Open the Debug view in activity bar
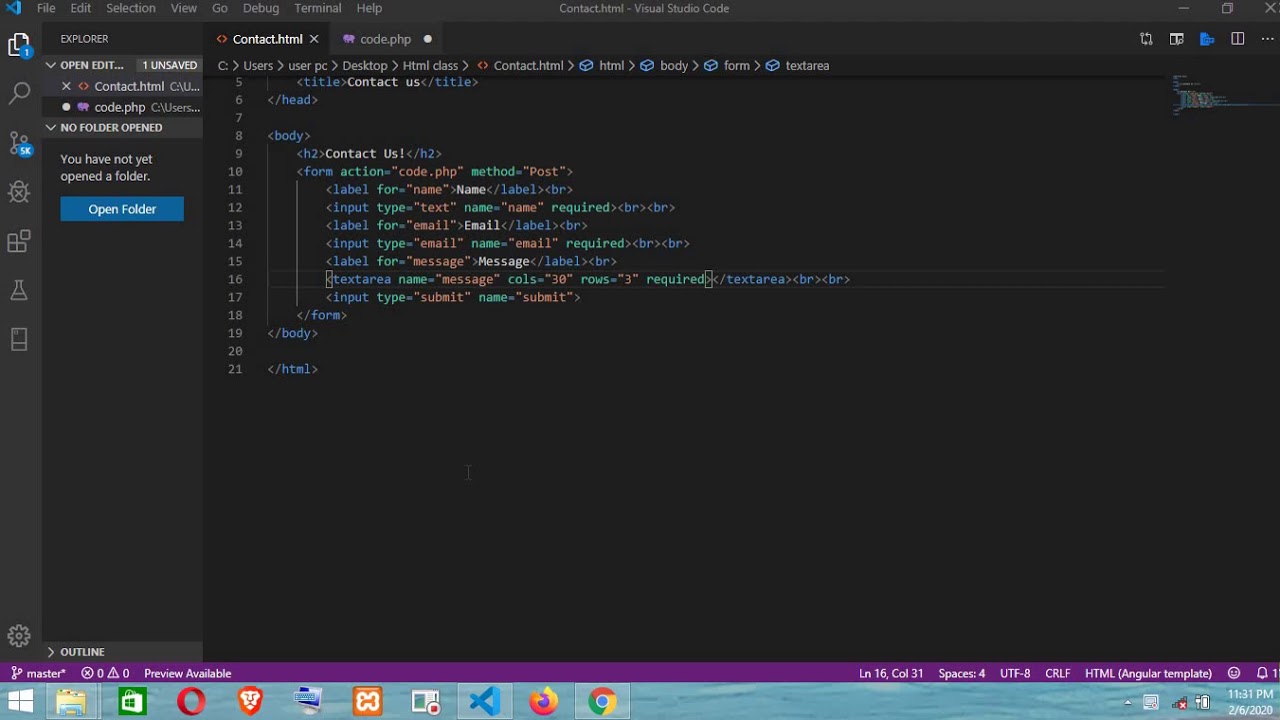 coord(19,192)
